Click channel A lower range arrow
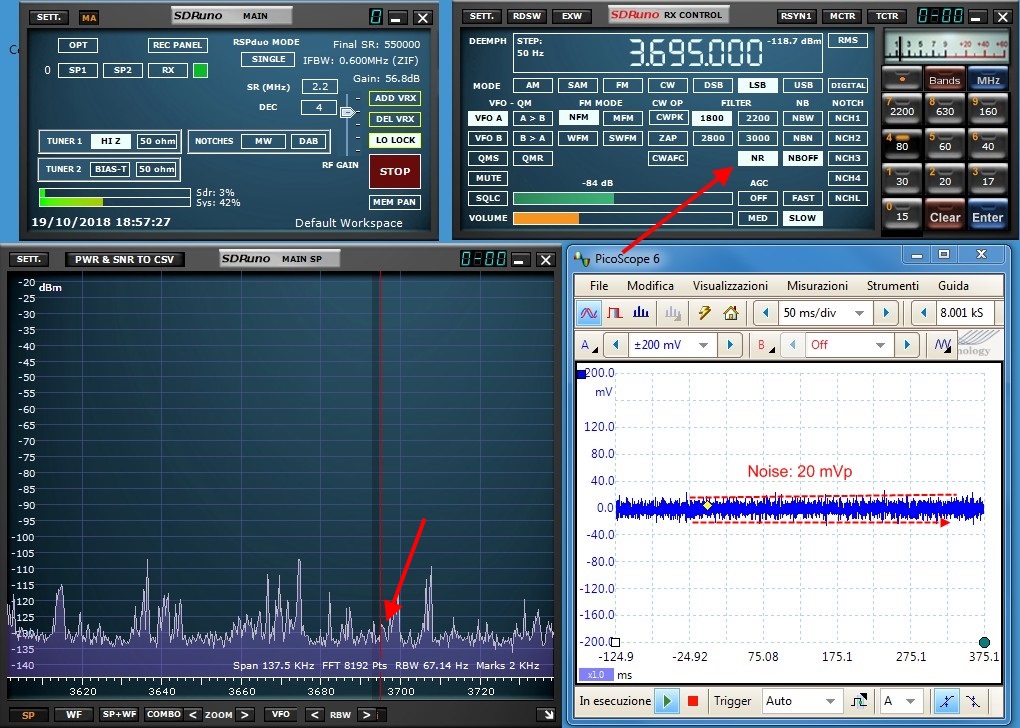This screenshot has width=1020, height=728. (615, 345)
